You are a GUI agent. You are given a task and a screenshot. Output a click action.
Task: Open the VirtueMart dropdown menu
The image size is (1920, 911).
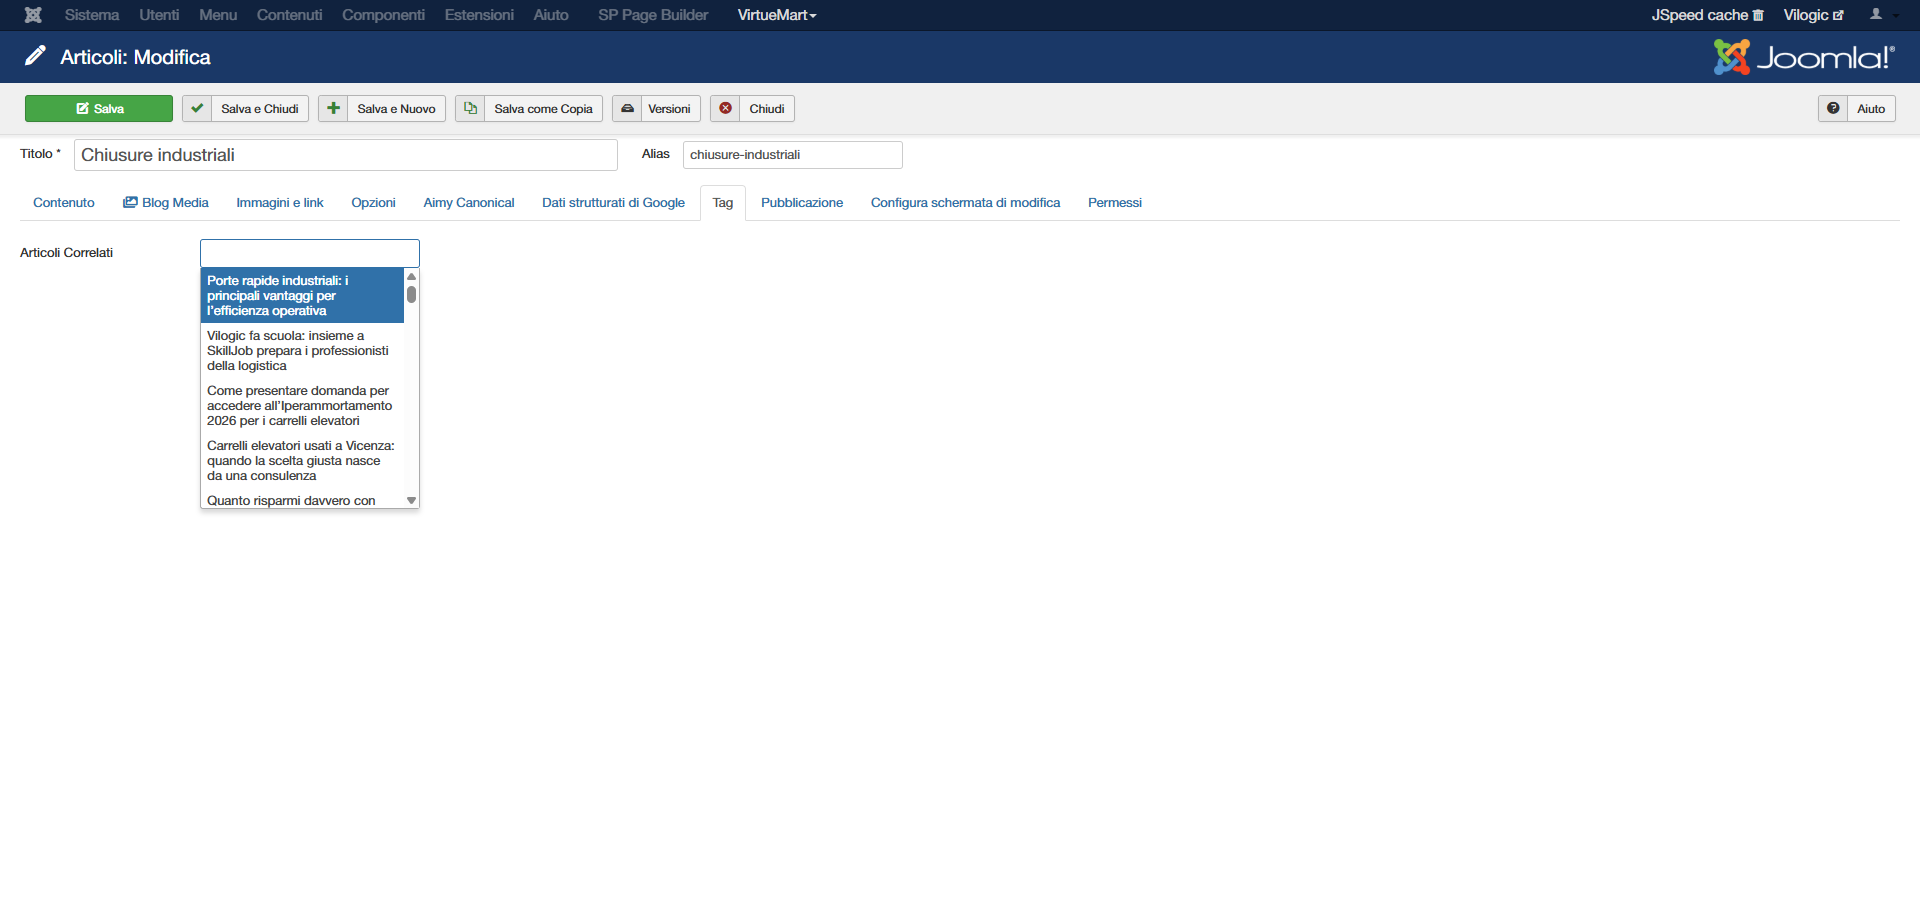tap(777, 15)
